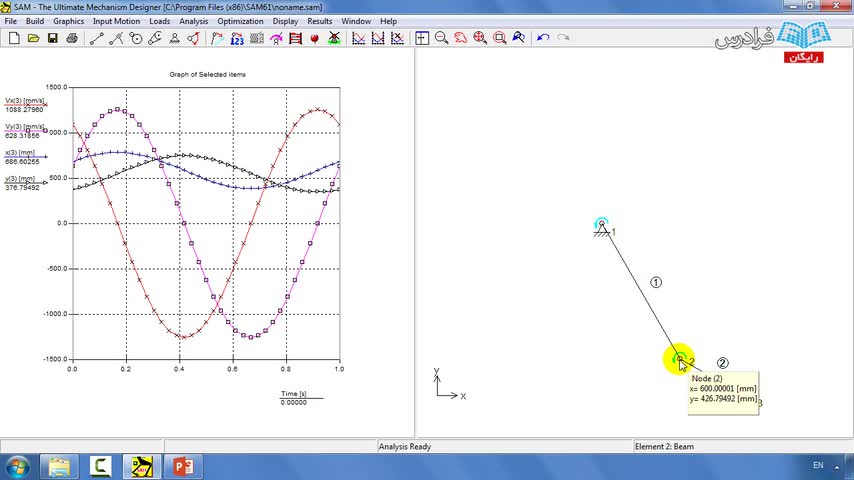This screenshot has width=854, height=480.
Task: Click the third graph icon with cross
Action: (x=398, y=38)
